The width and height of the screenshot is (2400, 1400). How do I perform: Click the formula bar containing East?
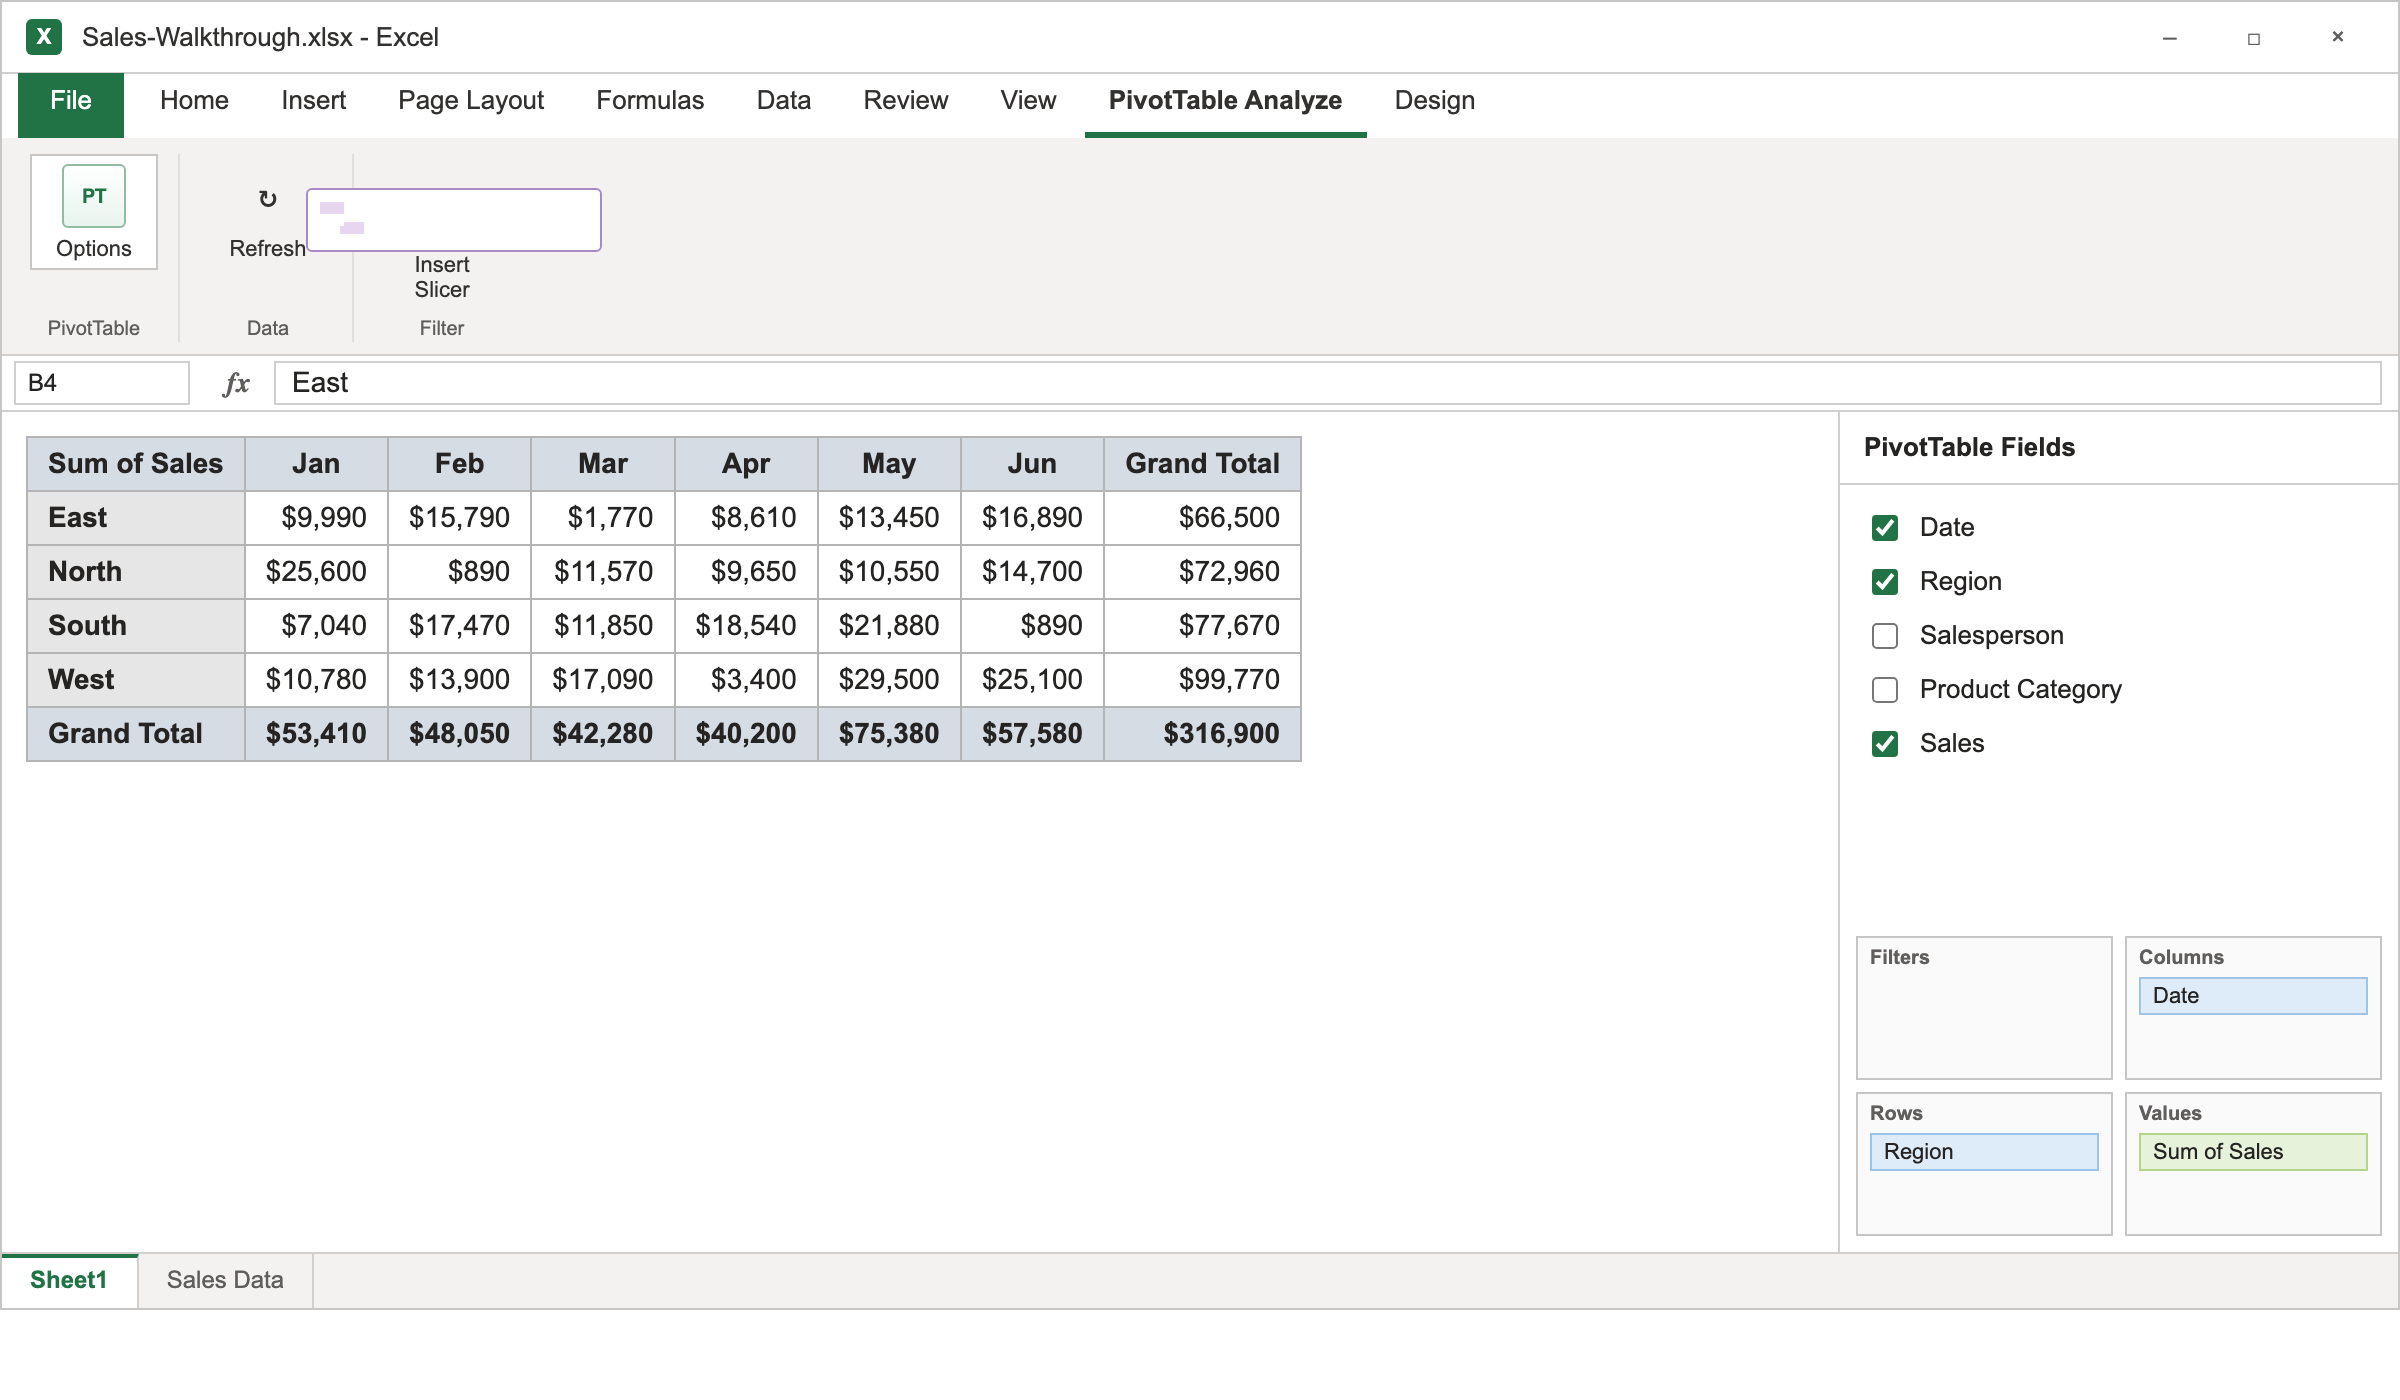[1327, 383]
